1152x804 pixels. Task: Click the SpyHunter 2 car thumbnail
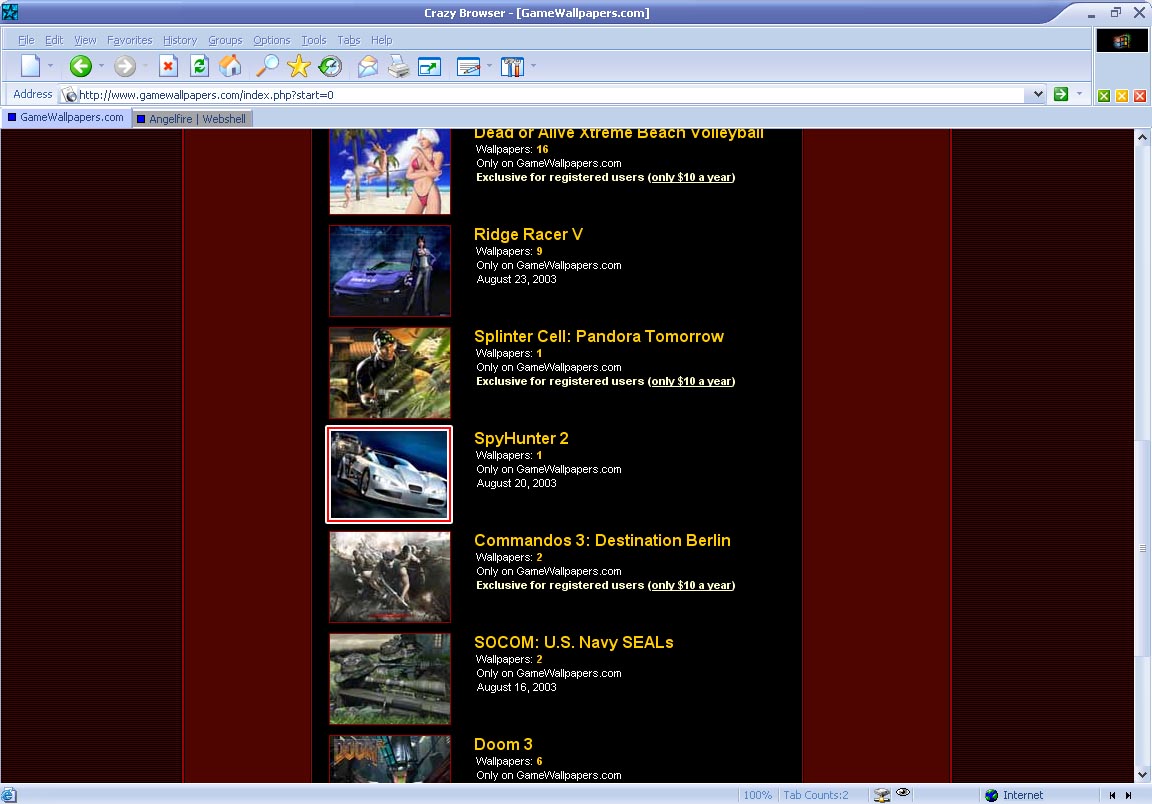coord(389,475)
